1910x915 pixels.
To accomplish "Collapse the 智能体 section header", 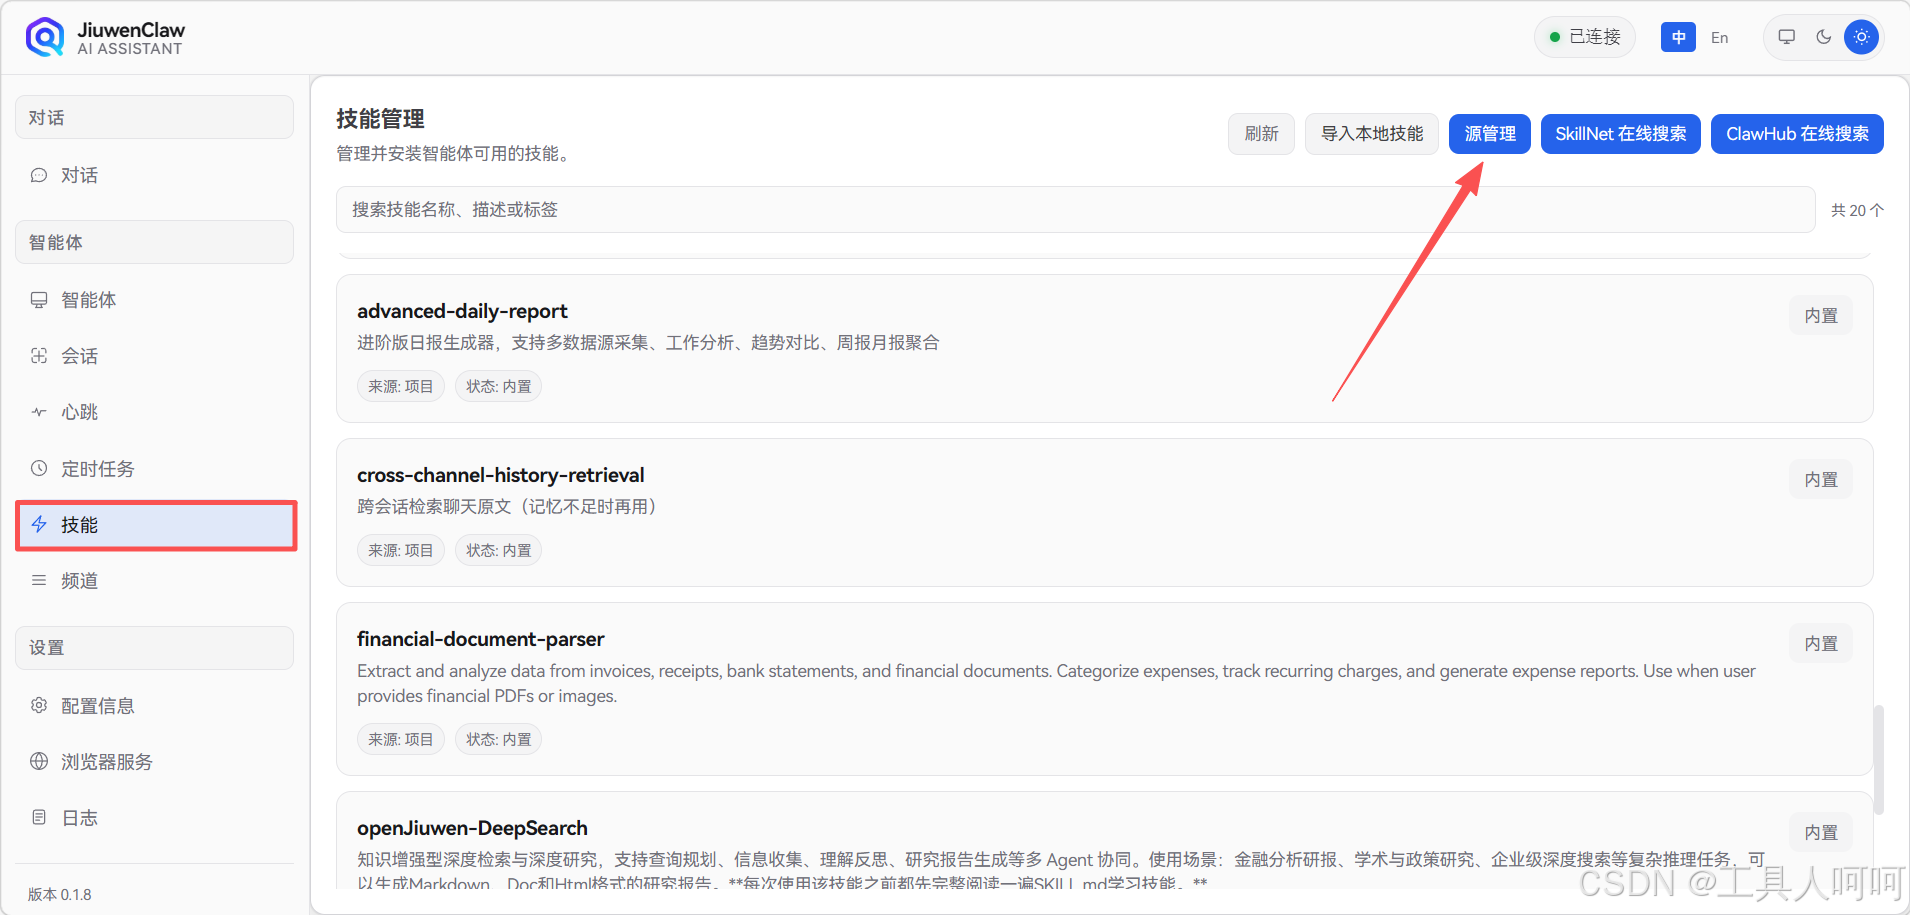I will coord(154,242).
